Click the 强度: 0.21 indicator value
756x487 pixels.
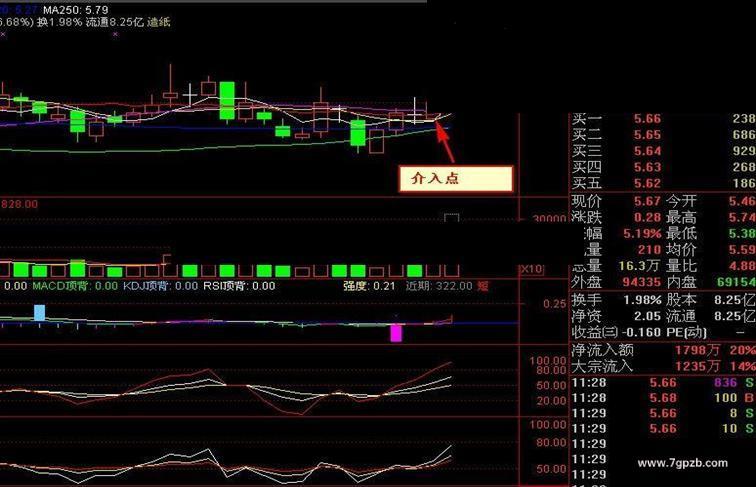[x=369, y=286]
